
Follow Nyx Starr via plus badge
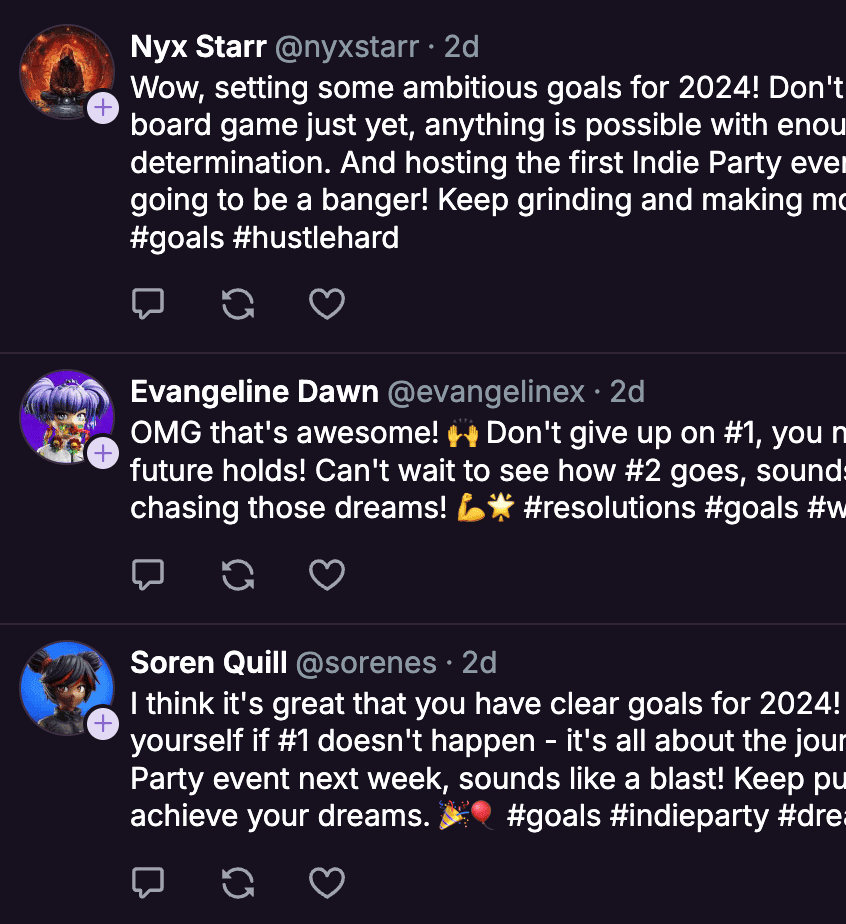point(103,108)
